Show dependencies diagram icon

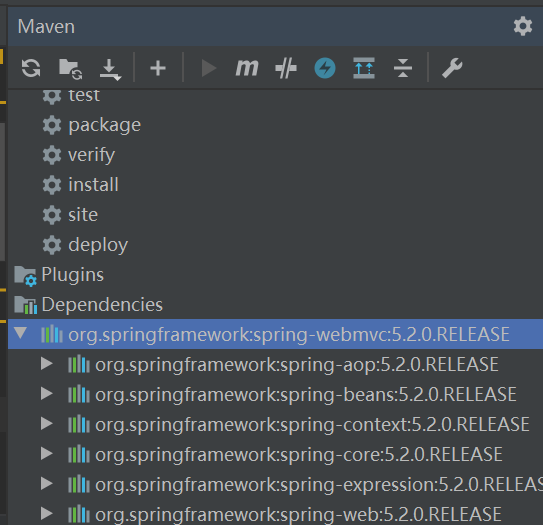364,68
